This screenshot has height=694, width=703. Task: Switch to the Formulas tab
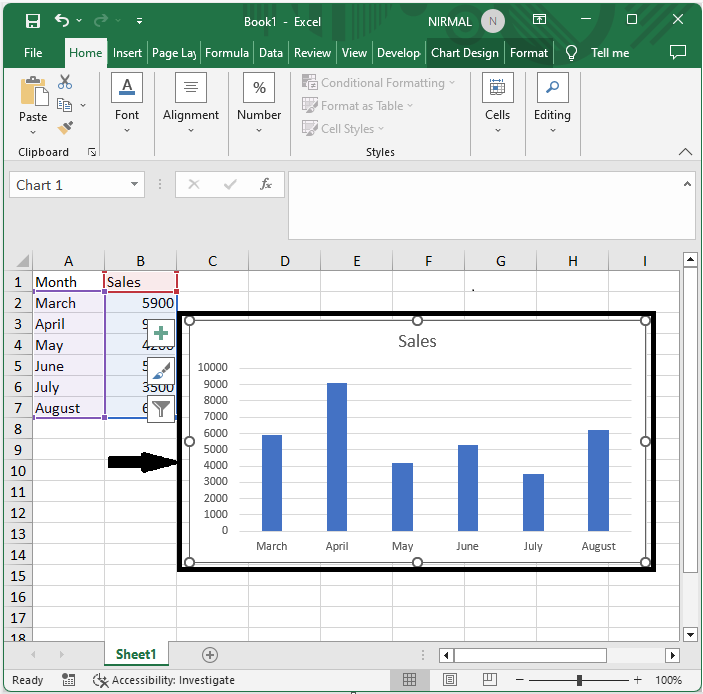click(226, 53)
